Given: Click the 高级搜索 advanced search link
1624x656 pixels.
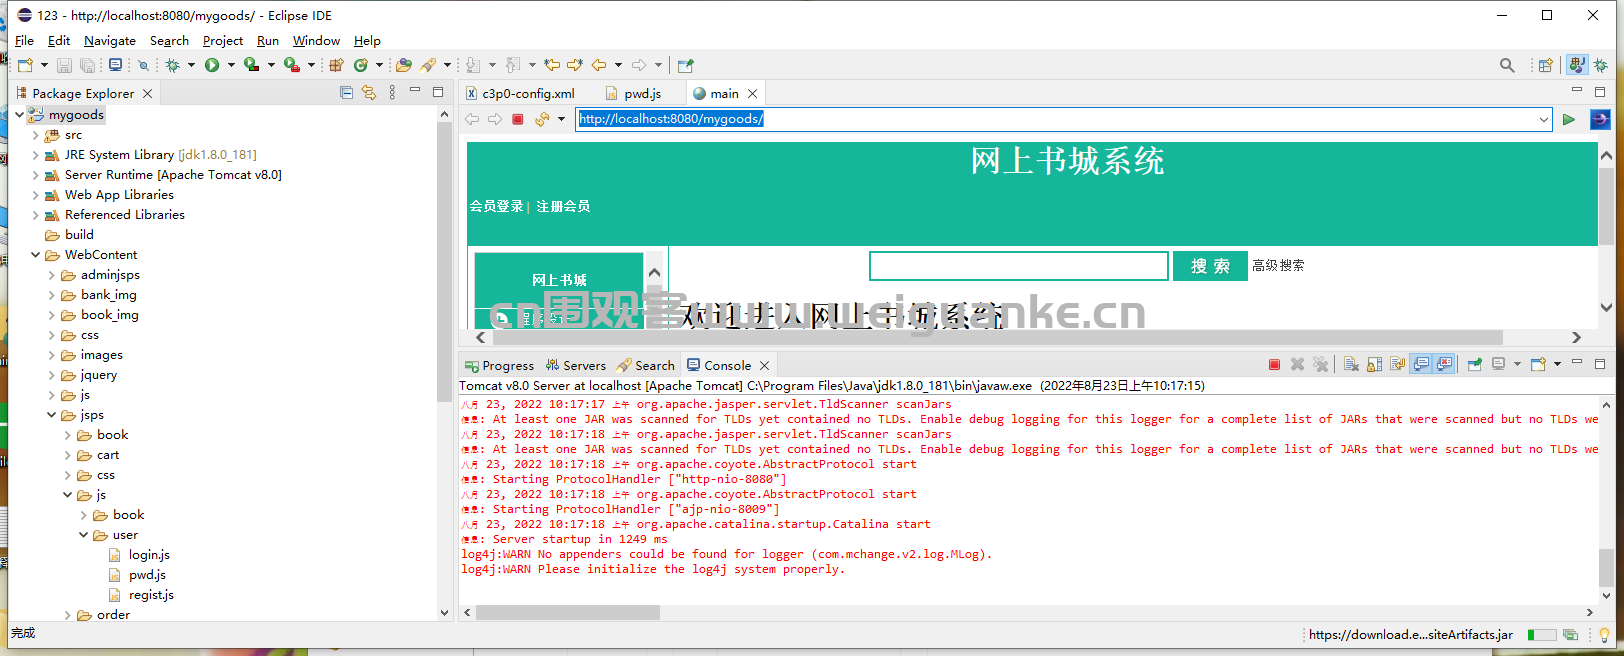Looking at the screenshot, I should pos(1278,265).
